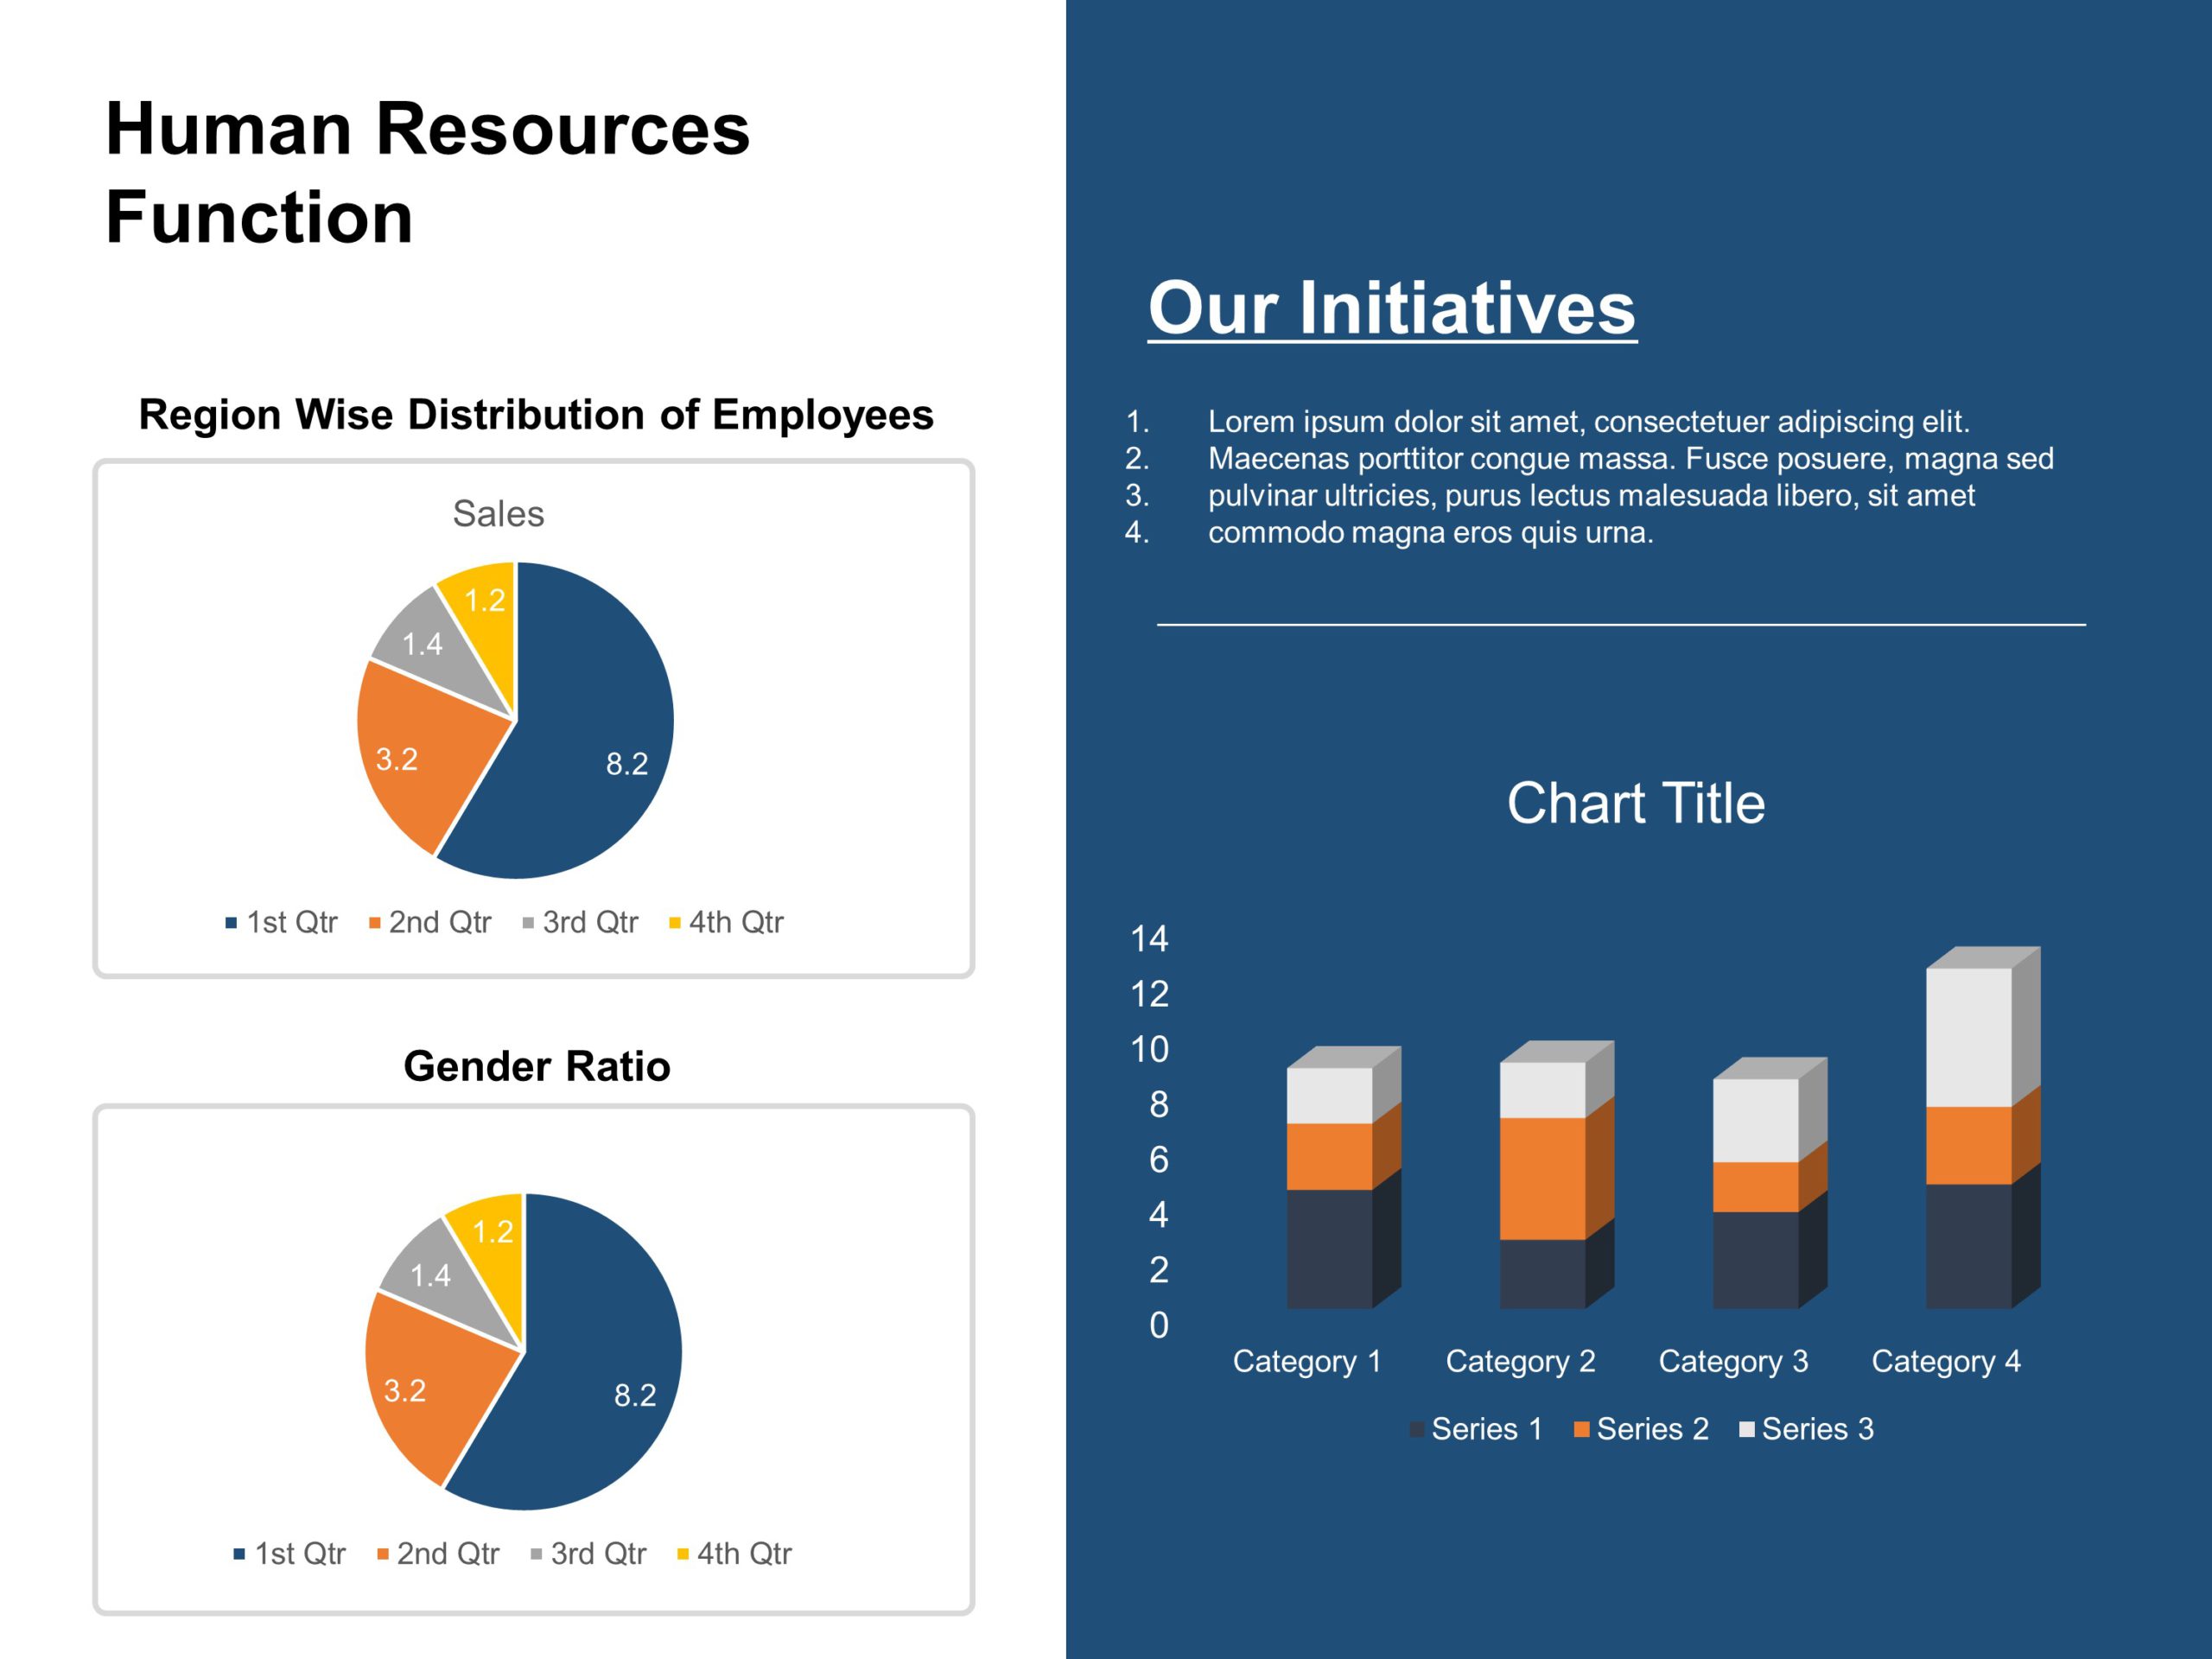Viewport: 2212px width, 1659px height.
Task: Click the Category 2 stacked bar's orange segment
Action: click(x=1543, y=1178)
